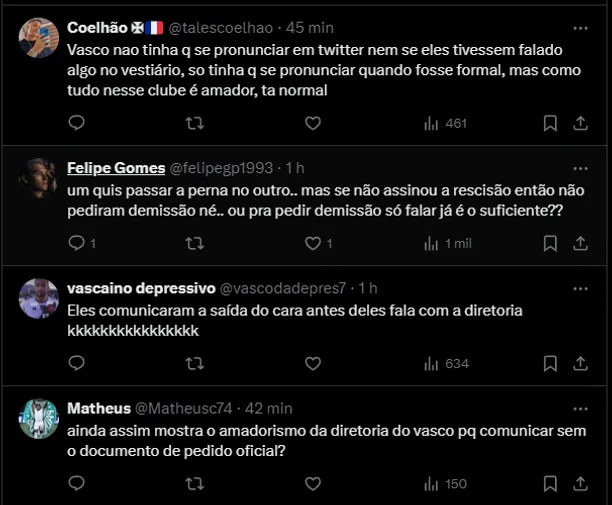Open more options on Matheus's tweet
The width and height of the screenshot is (612, 505).
(580, 408)
